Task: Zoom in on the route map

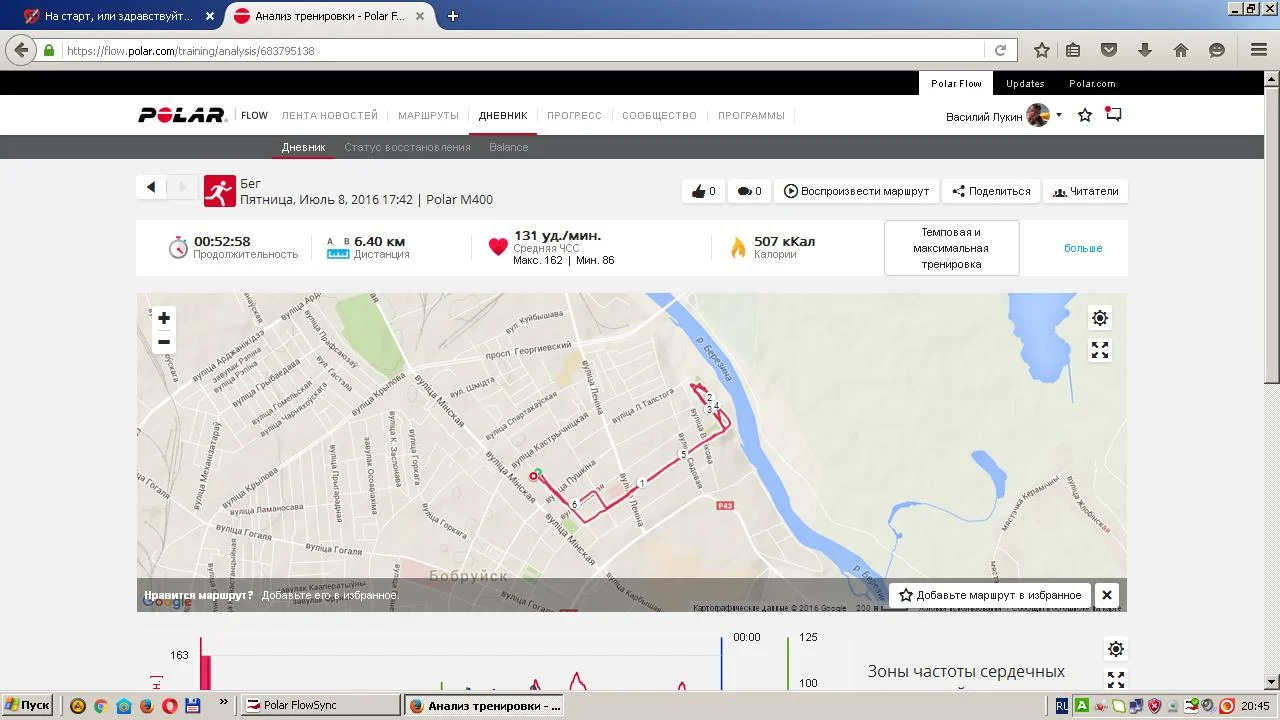Action: (164, 318)
